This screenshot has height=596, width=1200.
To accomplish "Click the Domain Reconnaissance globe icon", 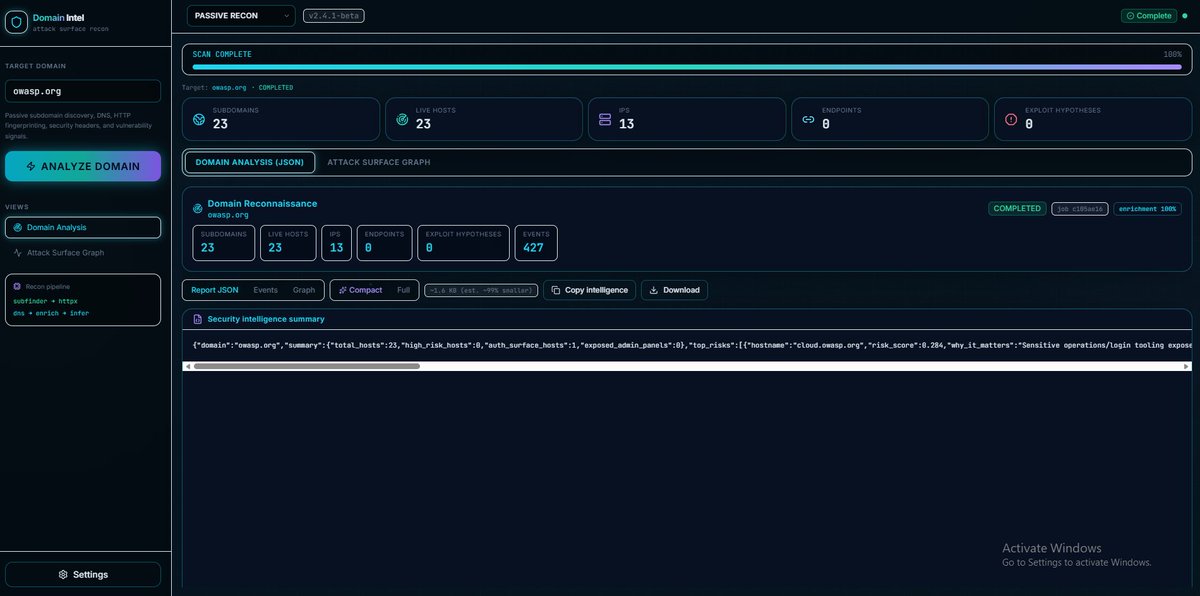I will [198, 208].
